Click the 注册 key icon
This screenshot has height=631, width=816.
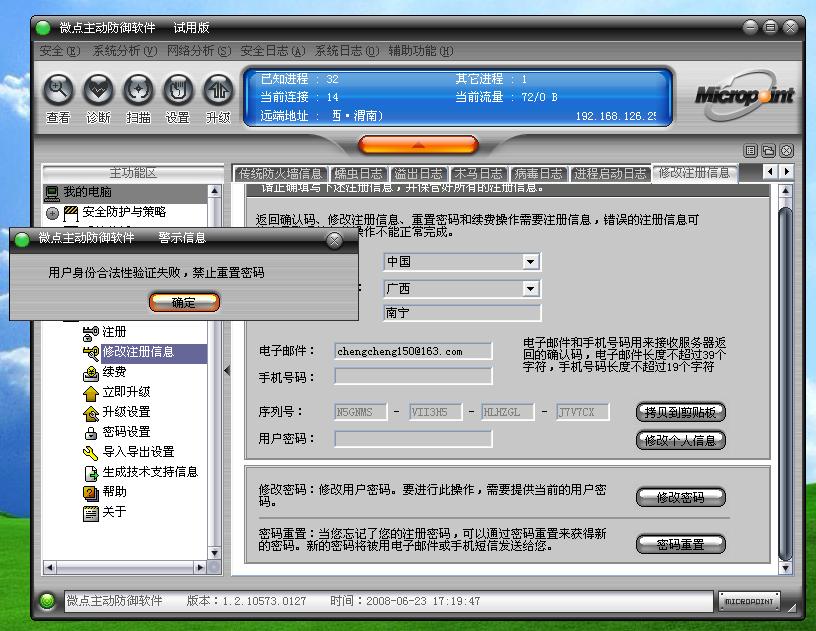click(x=91, y=332)
